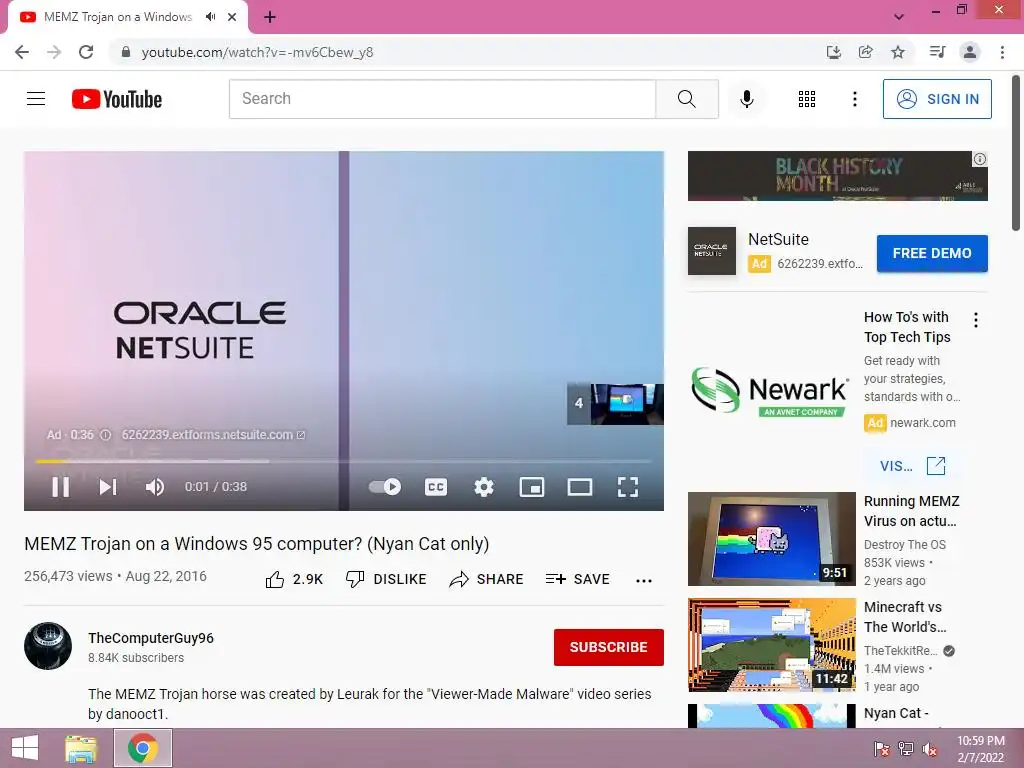Open the Newark ad logo image
This screenshot has height=768, width=1024.
point(771,391)
